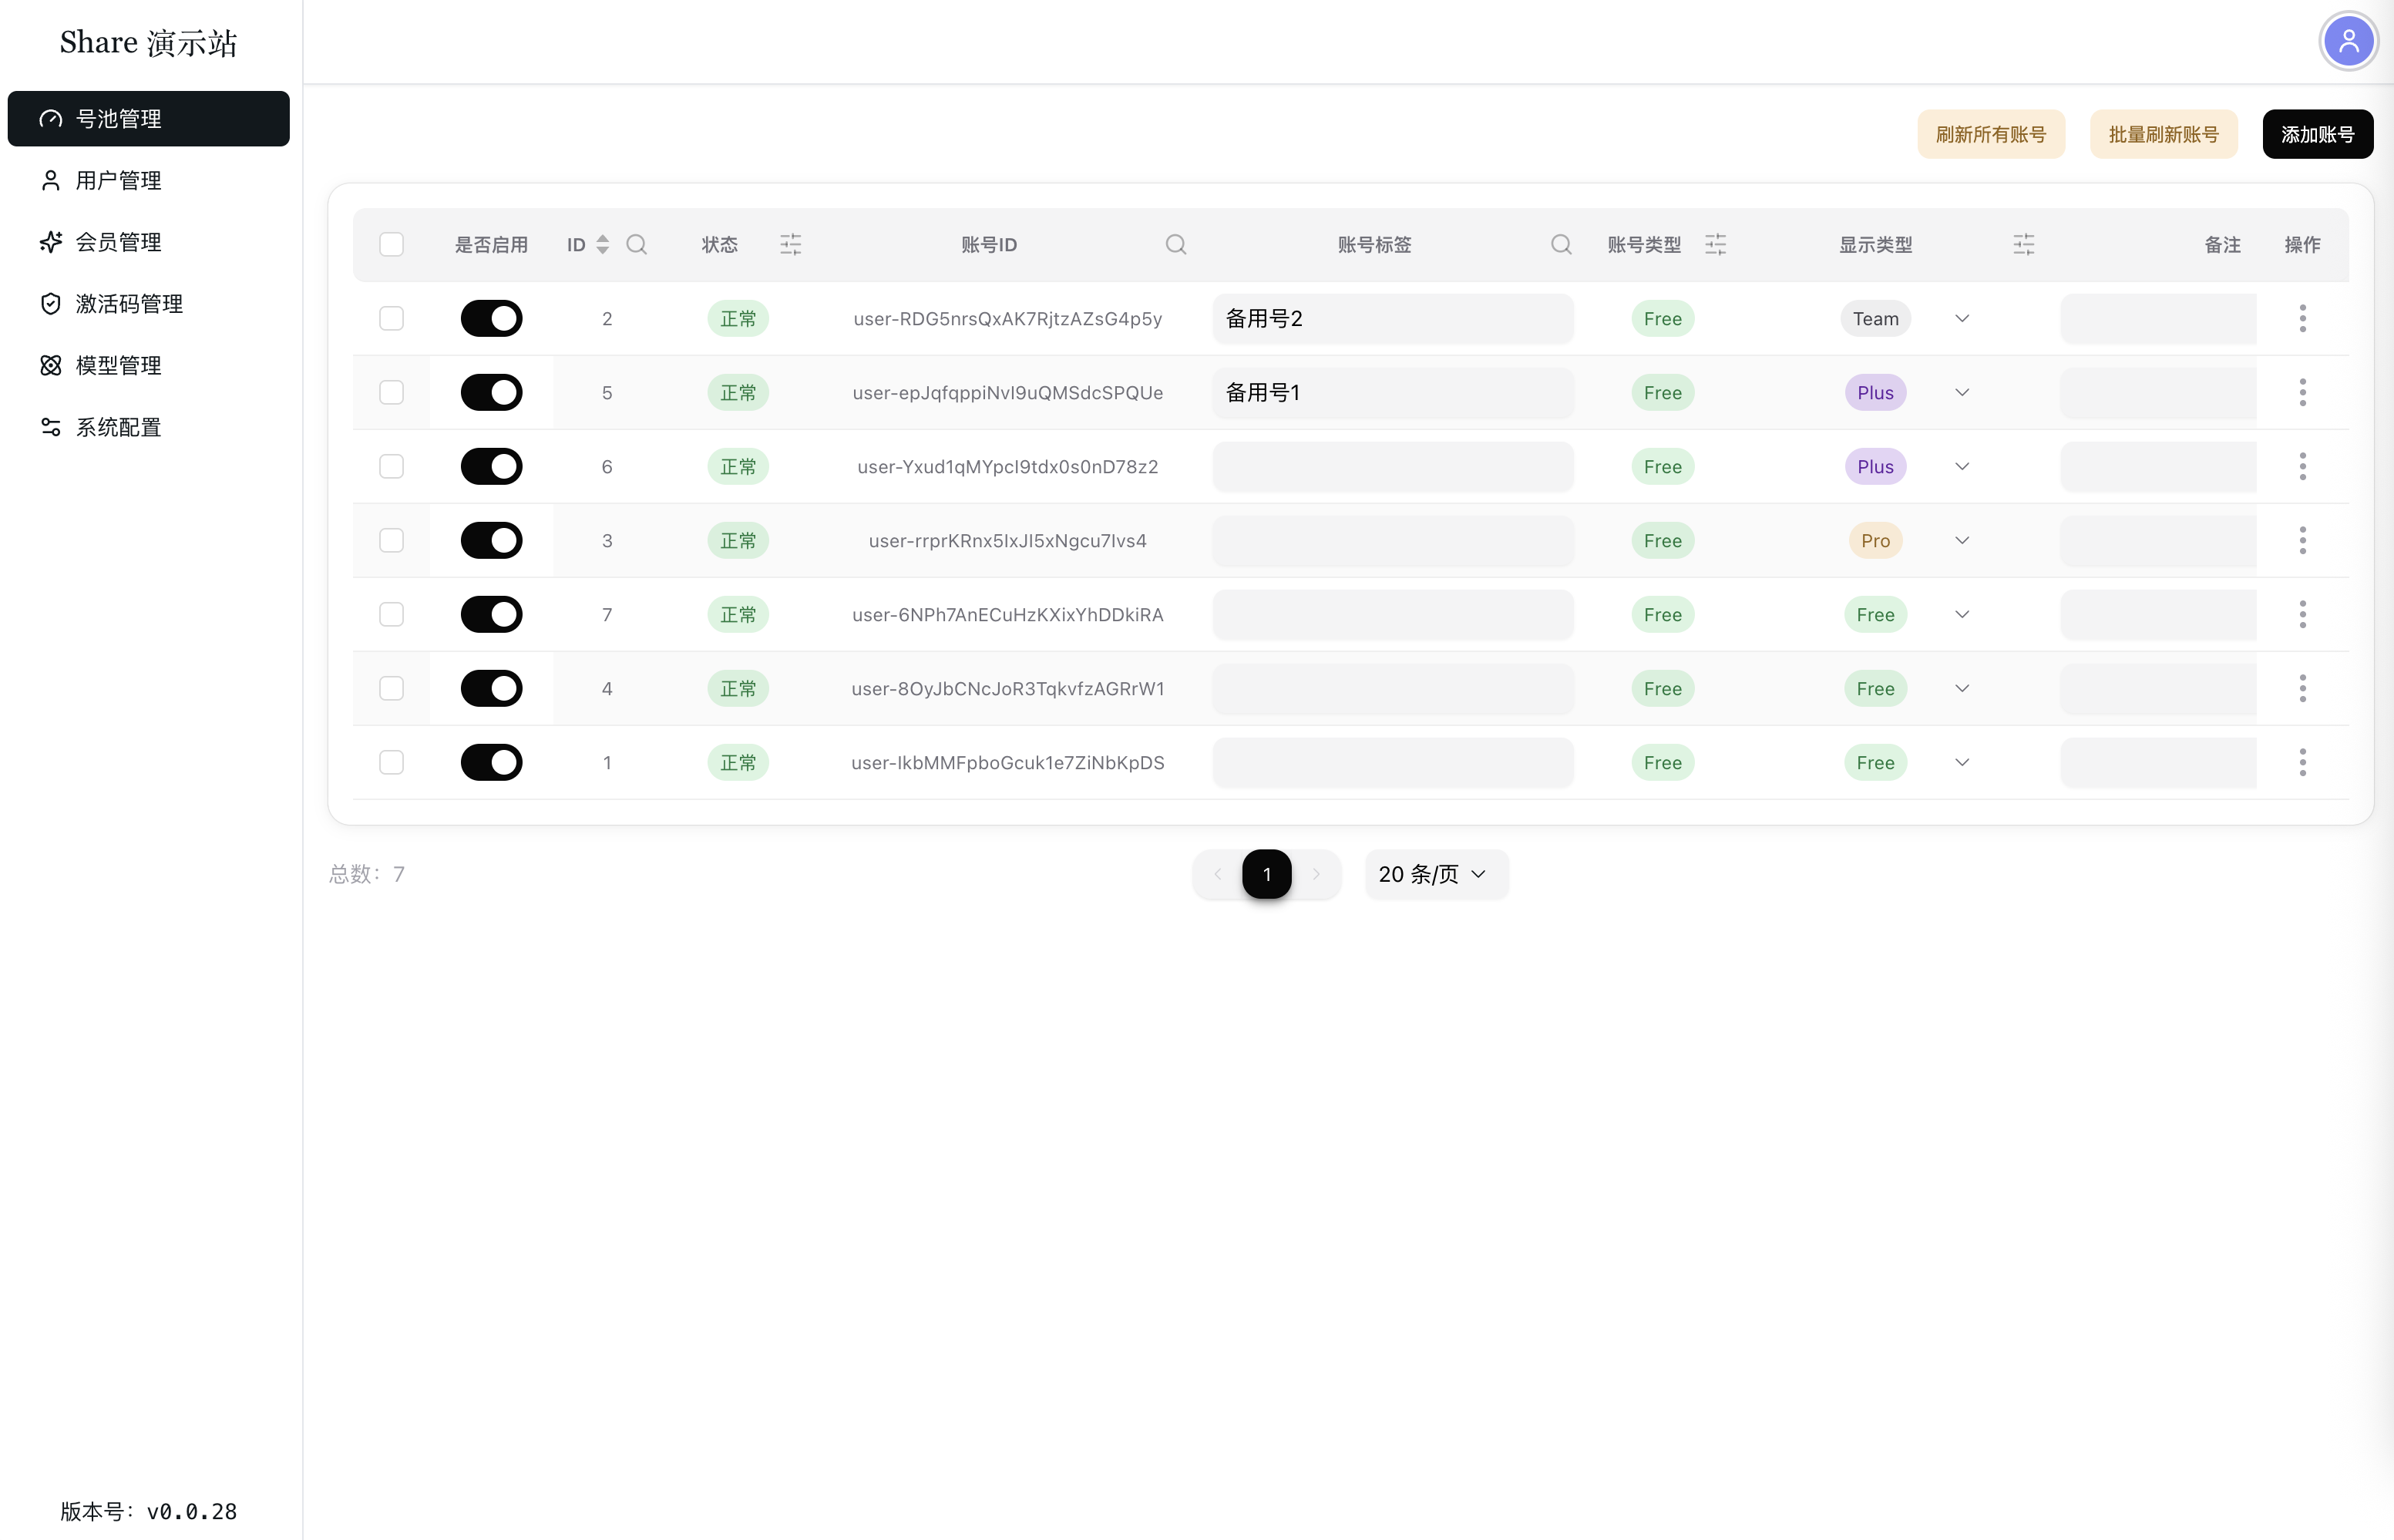Viewport: 2394px width, 1540px height.
Task: Select all rows with header checkbox
Action: [391, 244]
